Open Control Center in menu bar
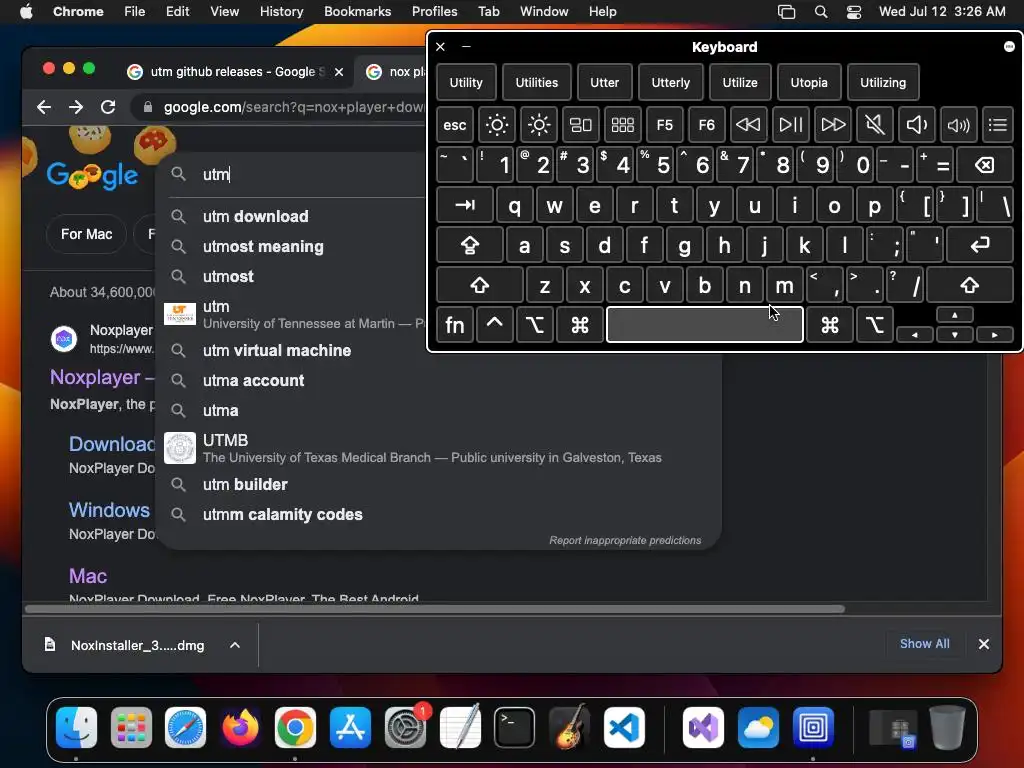The image size is (1024, 768). [x=854, y=11]
